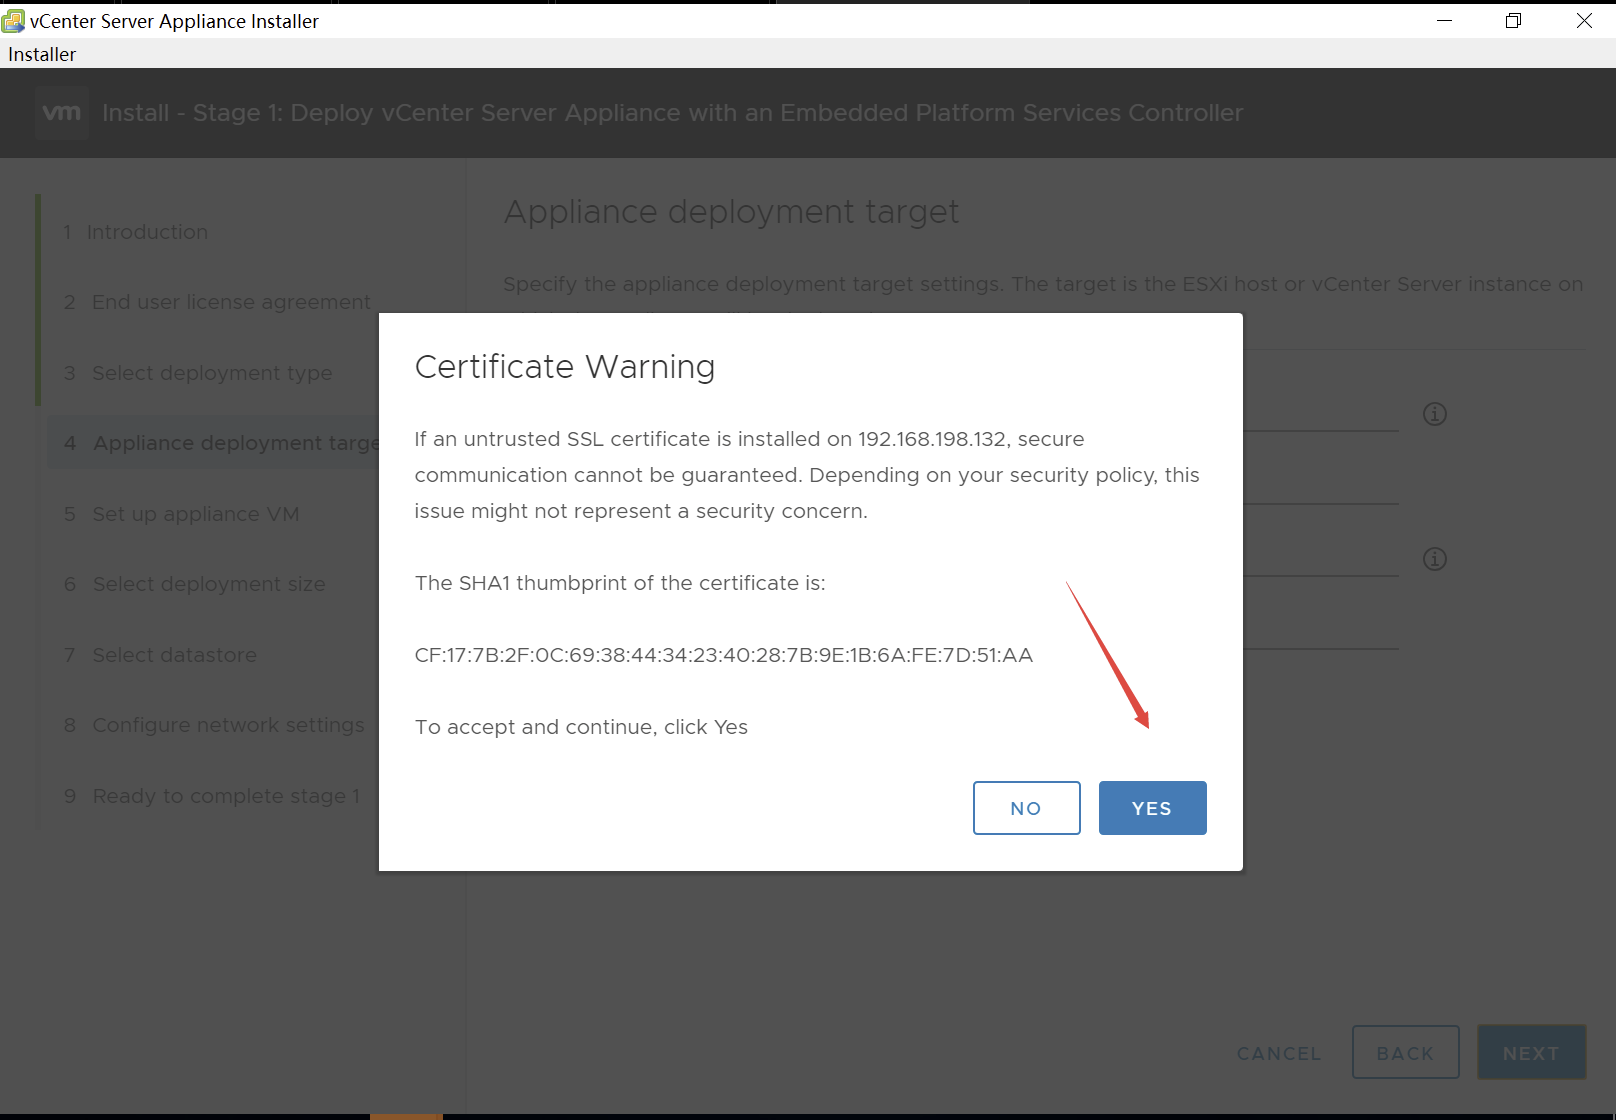Open the Installer menu
The image size is (1616, 1120).
click(42, 54)
